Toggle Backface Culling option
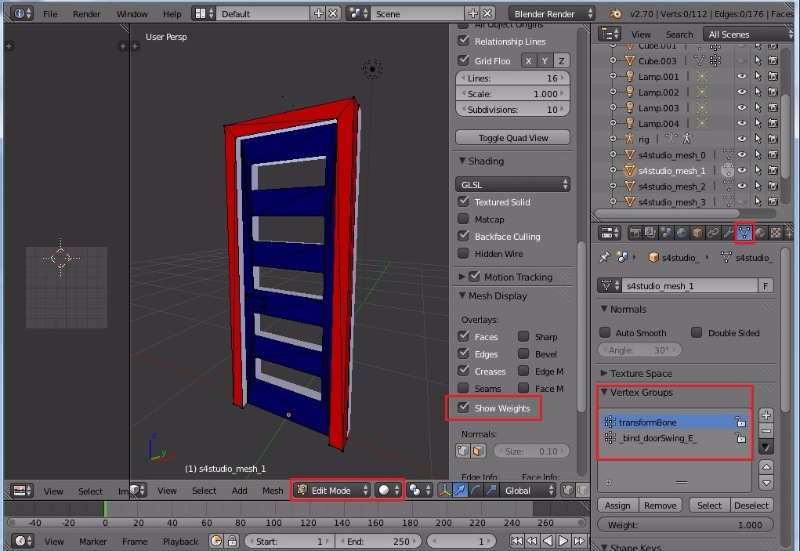 click(463, 236)
